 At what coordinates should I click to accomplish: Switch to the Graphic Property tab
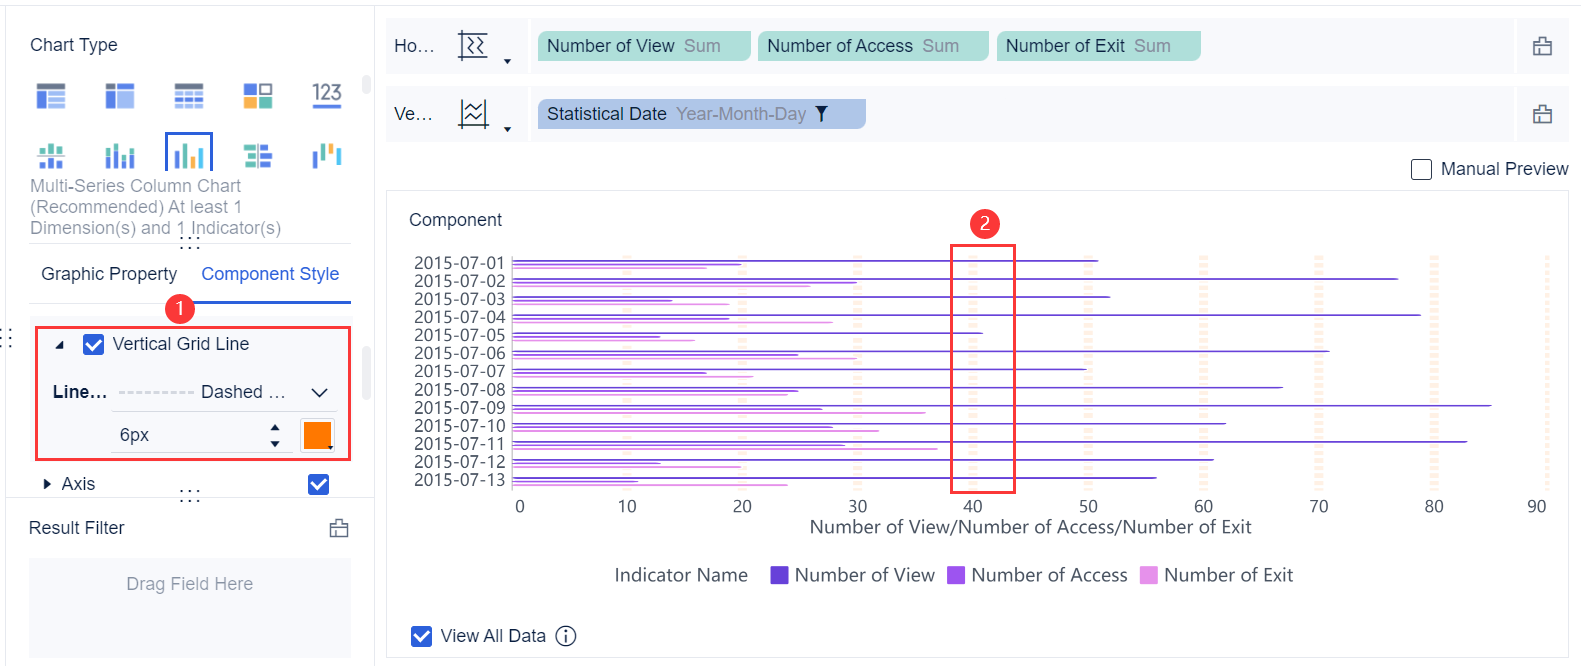[x=109, y=274]
